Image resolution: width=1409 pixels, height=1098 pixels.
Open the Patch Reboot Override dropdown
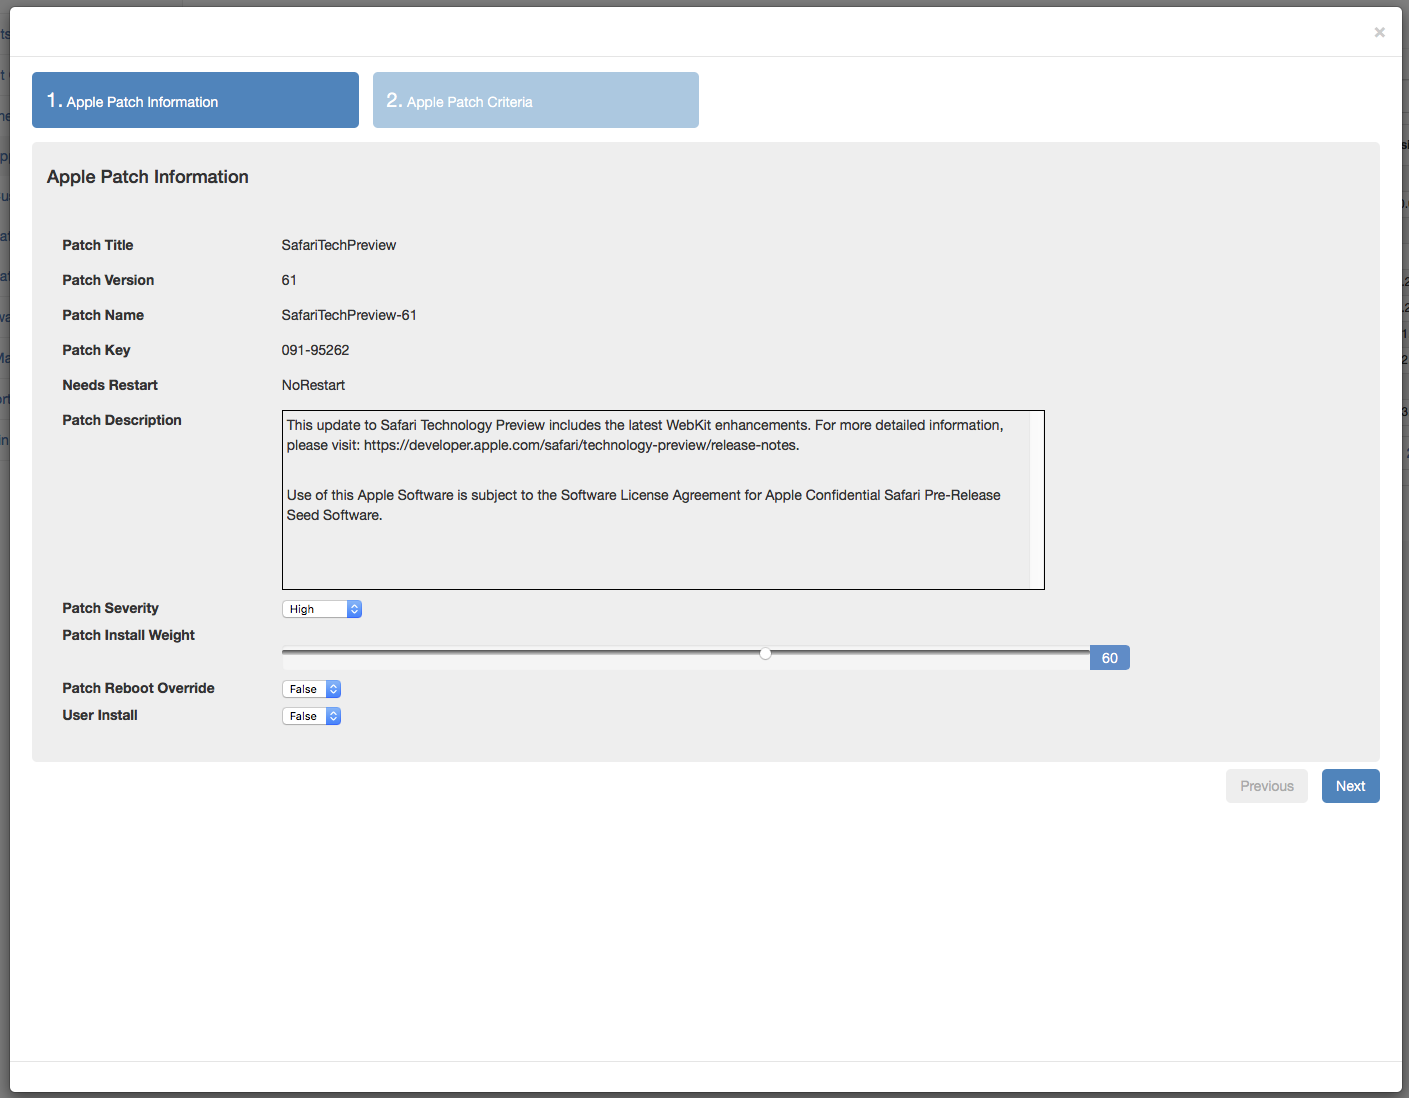(312, 689)
